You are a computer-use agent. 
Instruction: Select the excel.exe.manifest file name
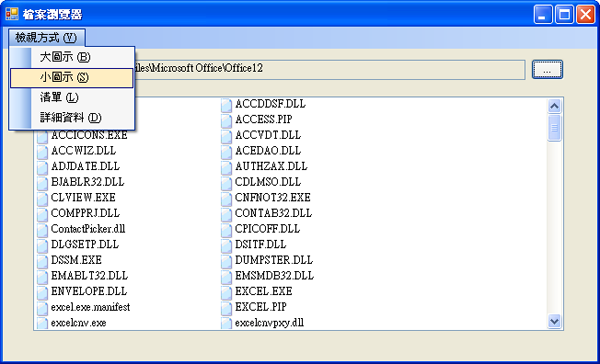click(90, 307)
